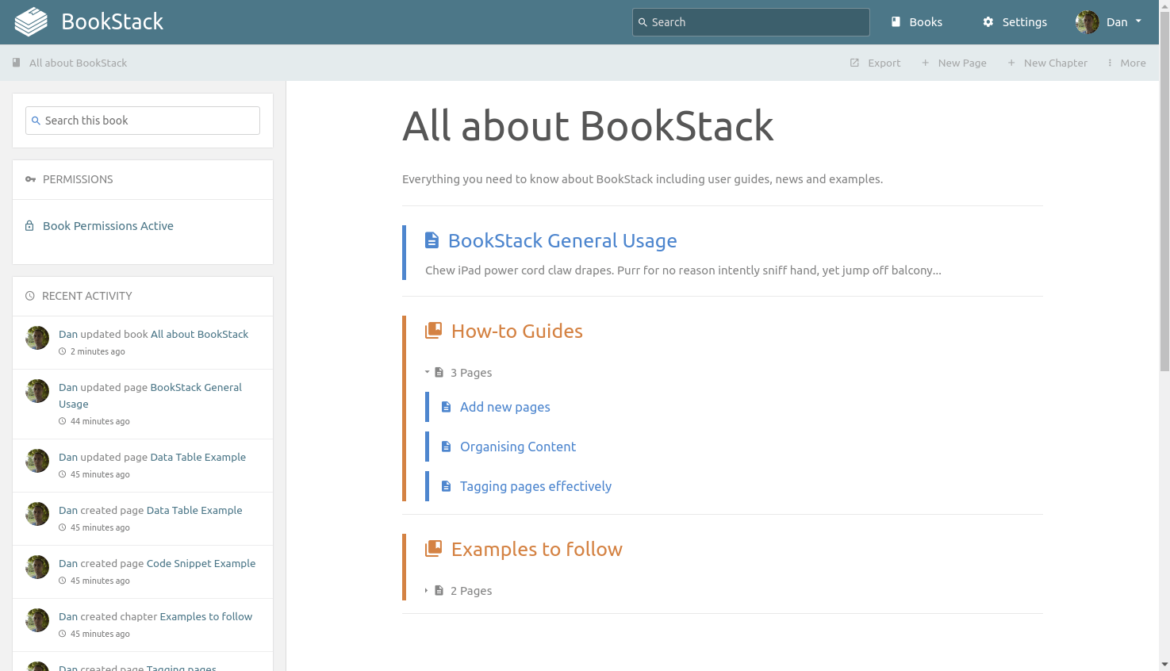
Task: Click the Export icon in the page toolbar
Action: [854, 62]
